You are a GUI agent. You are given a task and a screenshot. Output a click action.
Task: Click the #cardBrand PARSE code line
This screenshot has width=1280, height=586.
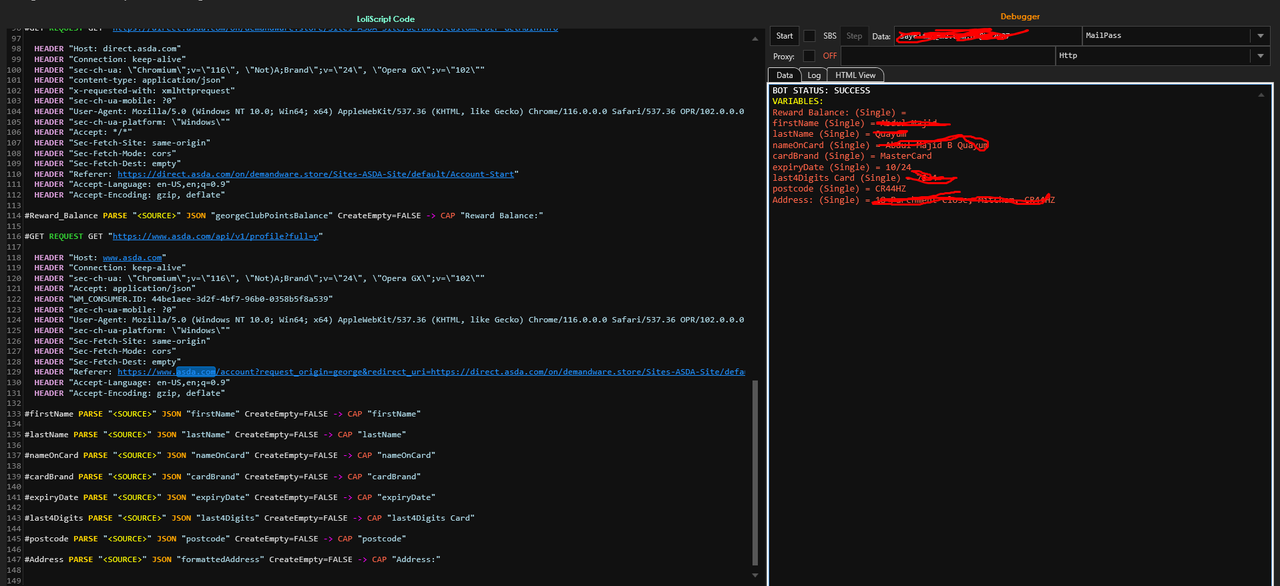coord(222,476)
